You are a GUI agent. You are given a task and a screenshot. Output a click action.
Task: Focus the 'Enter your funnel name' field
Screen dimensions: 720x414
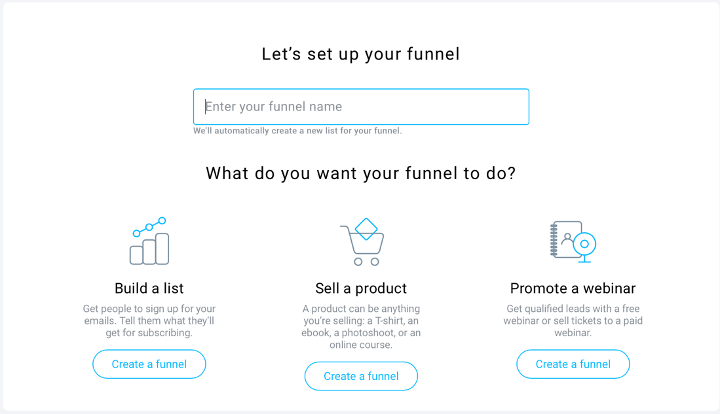tap(361, 106)
